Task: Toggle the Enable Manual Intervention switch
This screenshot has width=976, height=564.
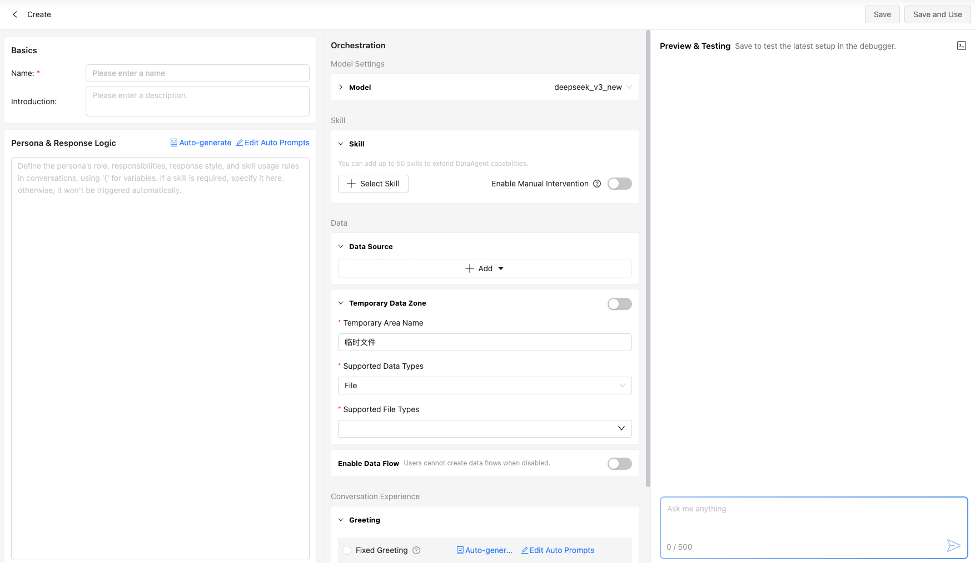Action: click(x=619, y=184)
